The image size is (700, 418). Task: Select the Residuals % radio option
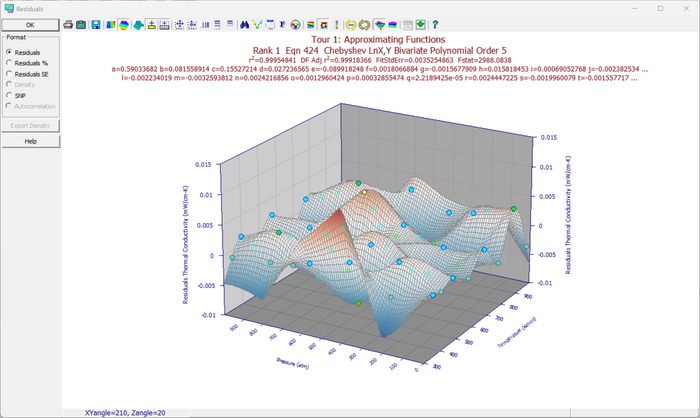pyautogui.click(x=27, y=63)
